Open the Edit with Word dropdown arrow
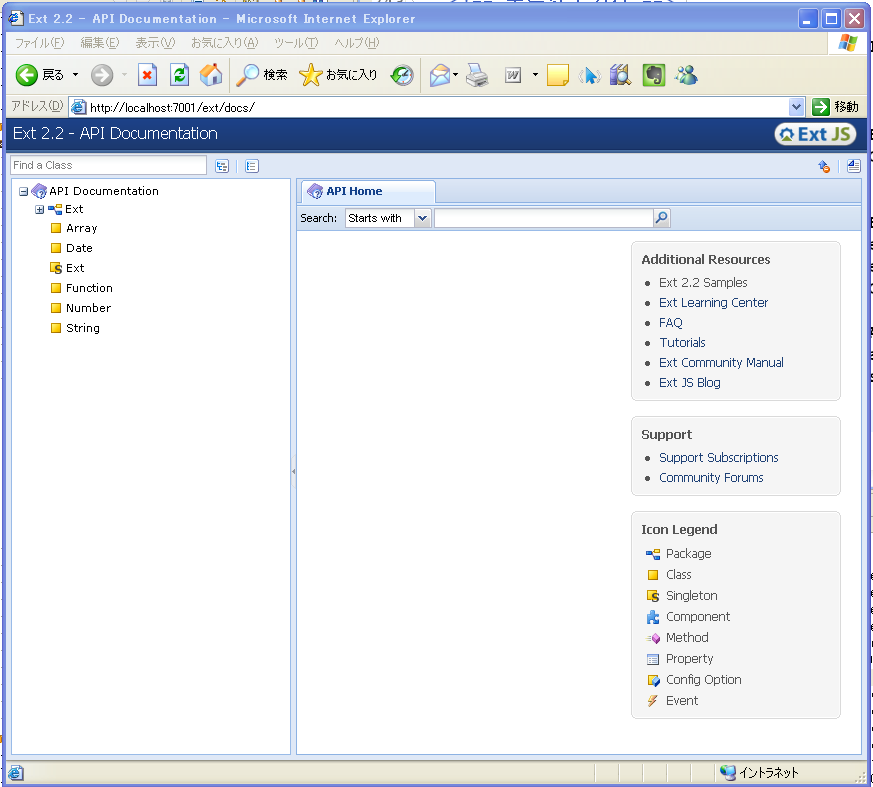The image size is (873, 787). point(535,75)
